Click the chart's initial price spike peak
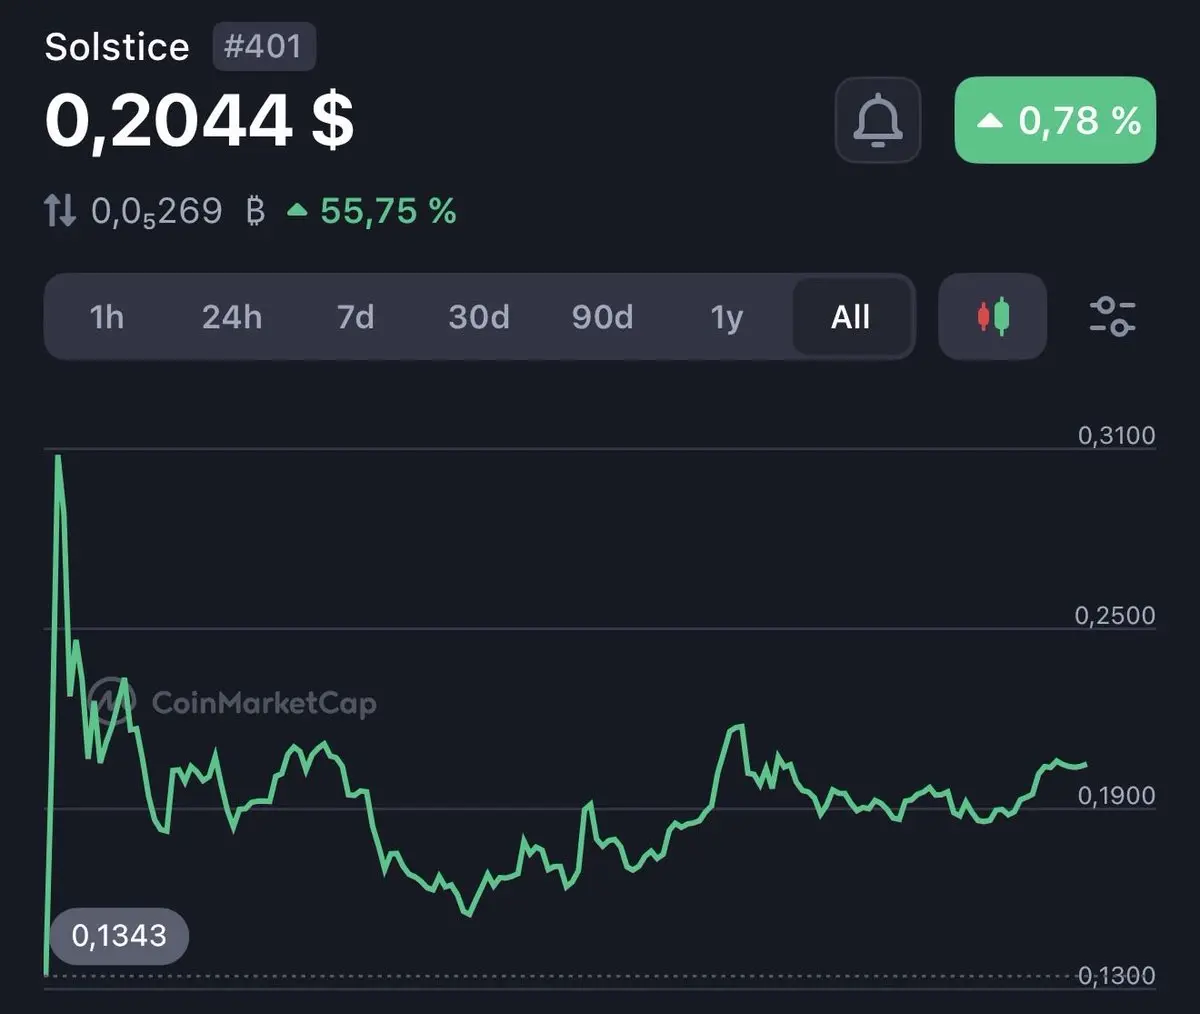Viewport: 1200px width, 1014px height. coord(59,458)
